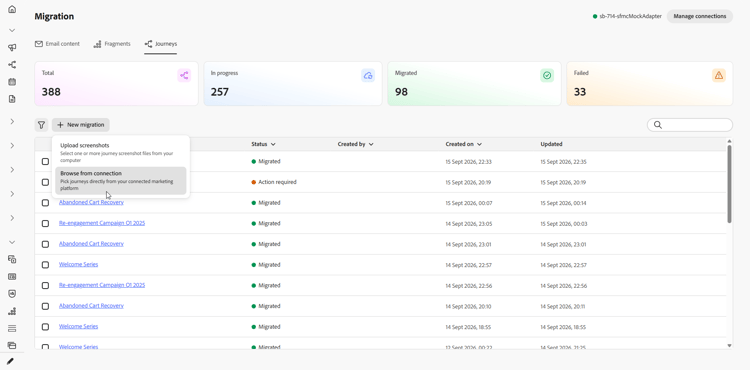Viewport: 750px width, 370px height.
Task: Tick checkbox for the Action required row
Action: [45, 182]
